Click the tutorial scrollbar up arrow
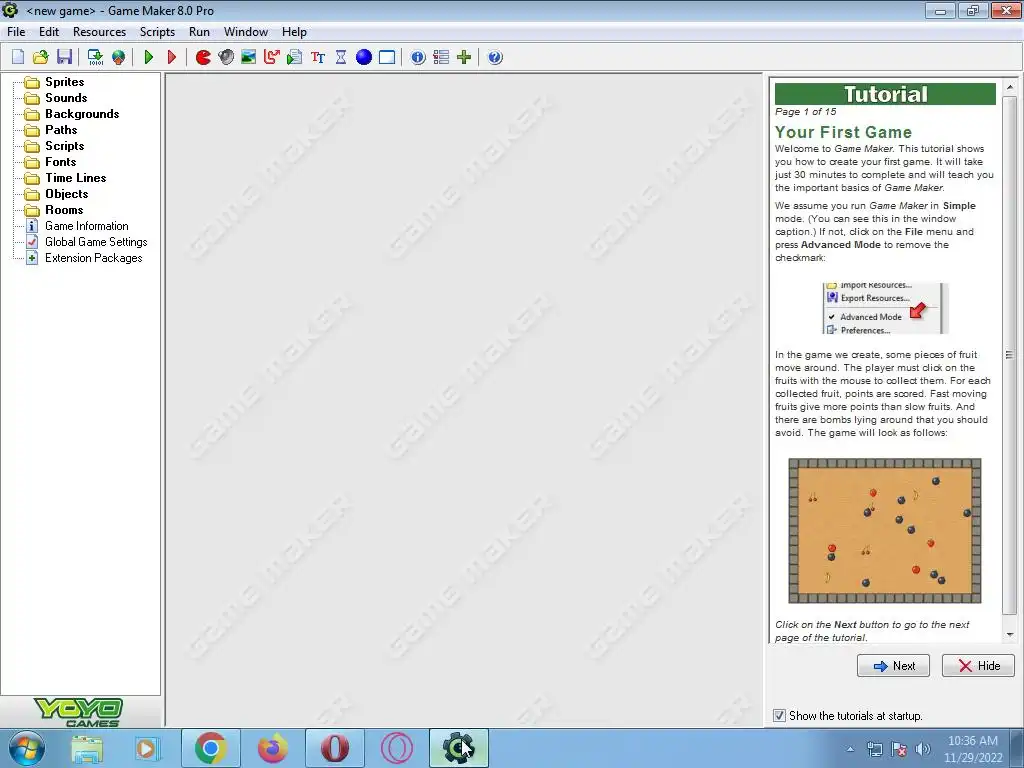The image size is (1024, 768). [1010, 87]
